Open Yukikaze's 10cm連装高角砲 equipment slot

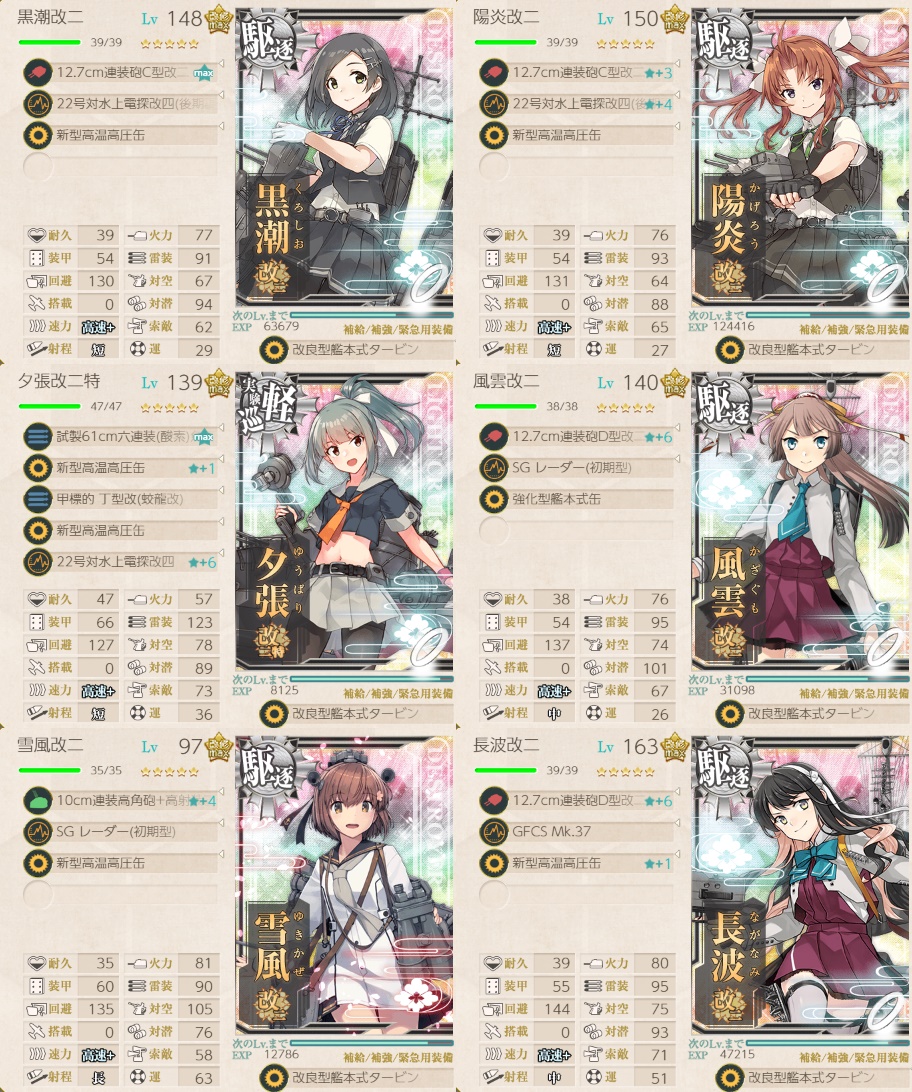click(120, 800)
